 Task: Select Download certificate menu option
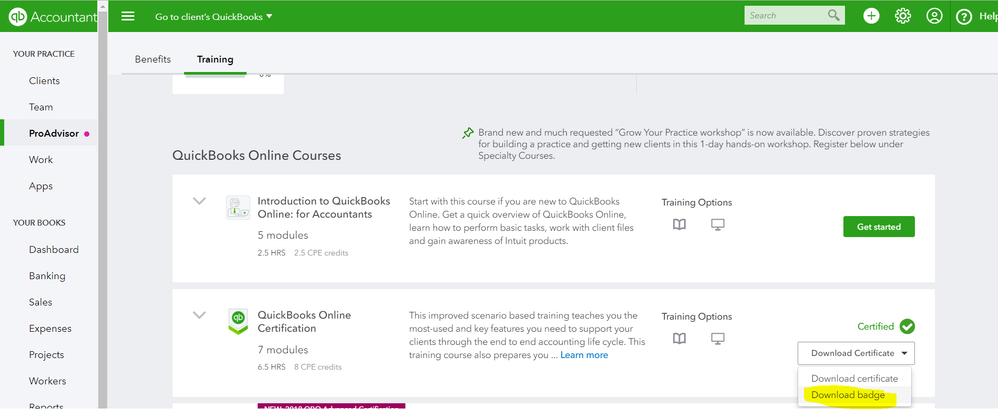tap(854, 378)
